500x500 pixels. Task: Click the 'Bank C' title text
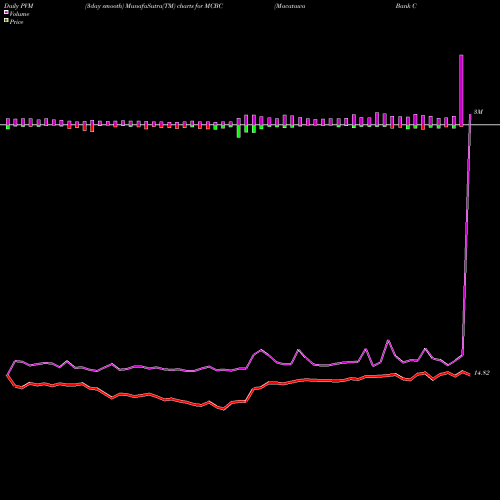[x=406, y=6]
